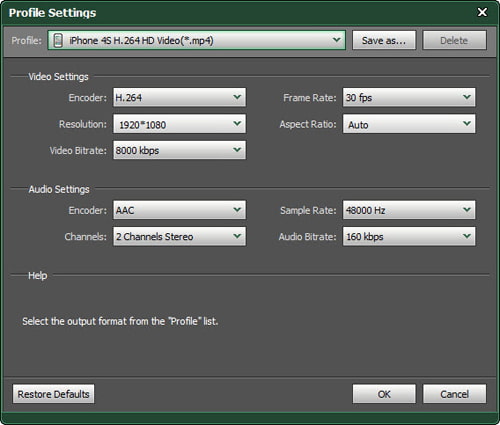Click the Audio Bitrate dropdown arrow icon
Viewport: 500px width, 425px height.
coord(467,236)
